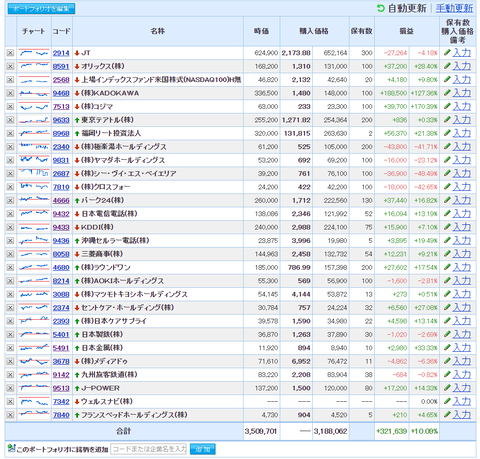The height and width of the screenshot is (459, 480).
Task: Open stock code 9468 link
Action: [61, 93]
